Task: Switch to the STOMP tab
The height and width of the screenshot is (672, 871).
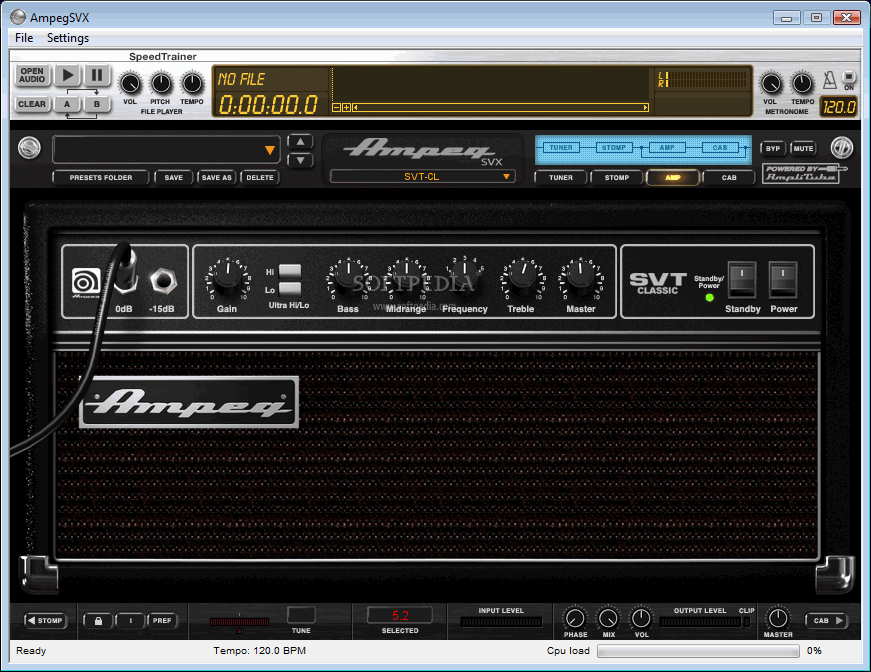Action: [617, 178]
